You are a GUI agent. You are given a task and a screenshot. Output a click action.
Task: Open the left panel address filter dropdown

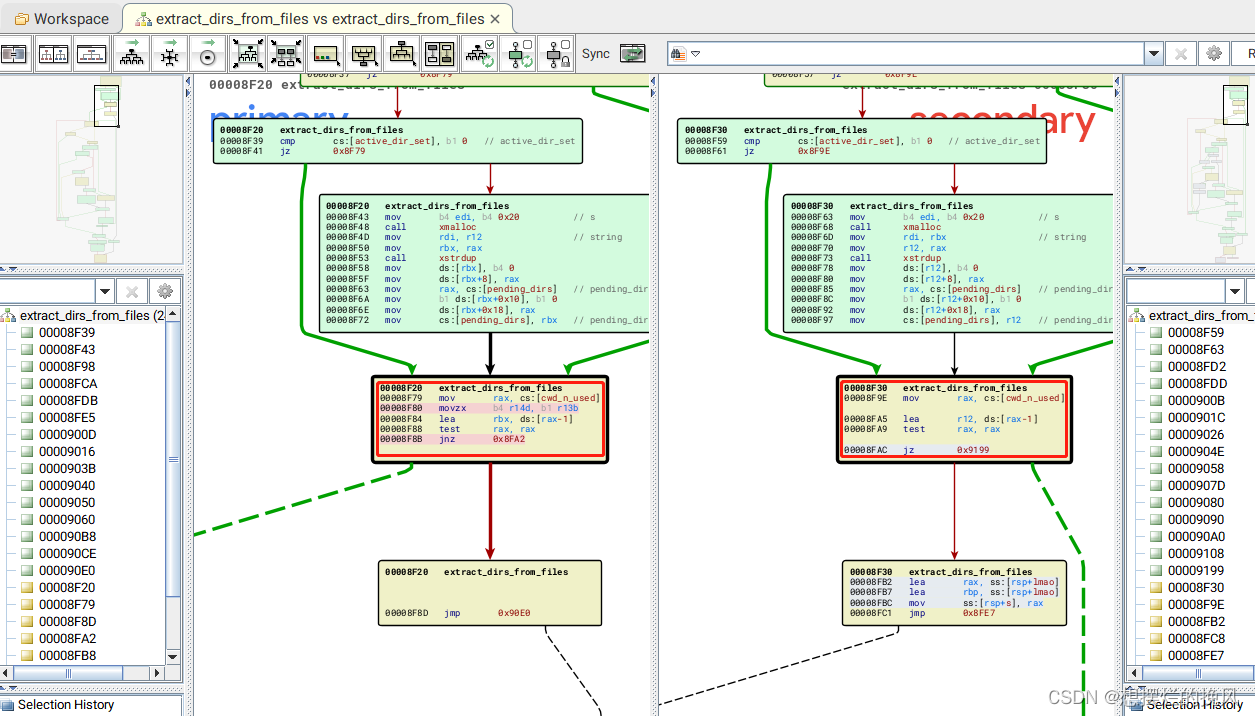click(106, 290)
